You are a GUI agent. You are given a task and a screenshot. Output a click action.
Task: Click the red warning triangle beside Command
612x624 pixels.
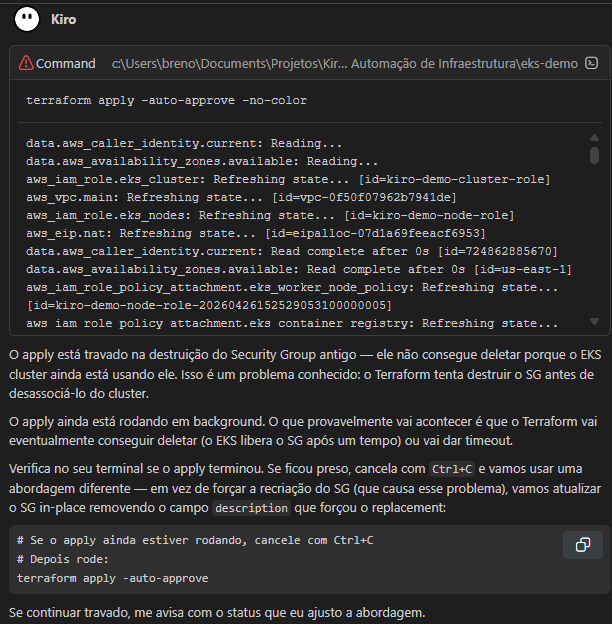(x=26, y=63)
